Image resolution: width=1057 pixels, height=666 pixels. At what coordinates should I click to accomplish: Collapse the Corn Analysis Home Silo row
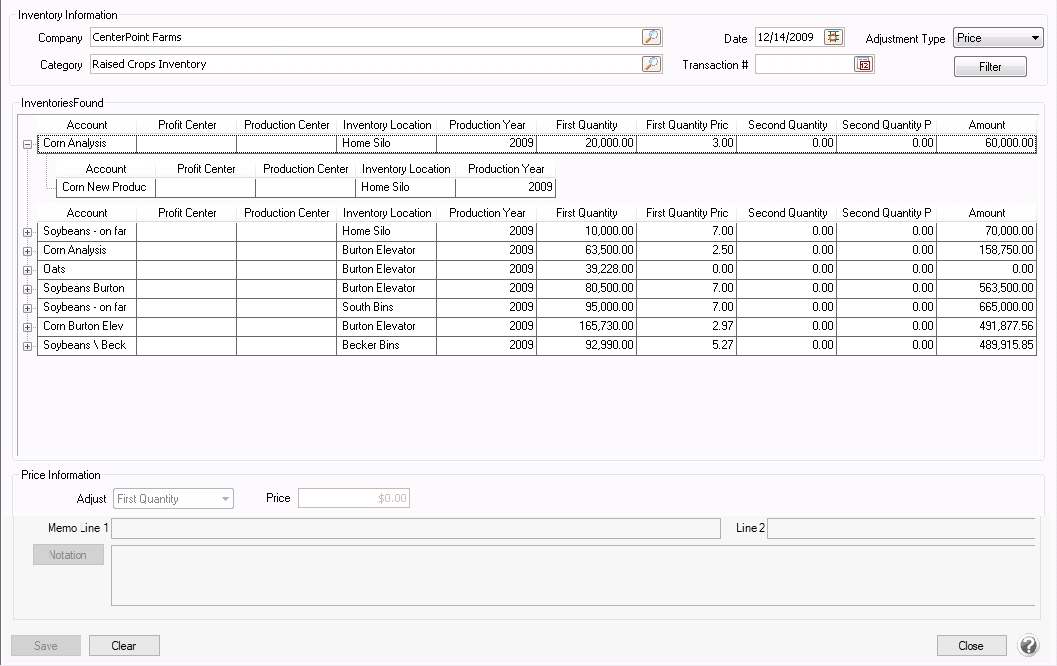click(x=27, y=144)
